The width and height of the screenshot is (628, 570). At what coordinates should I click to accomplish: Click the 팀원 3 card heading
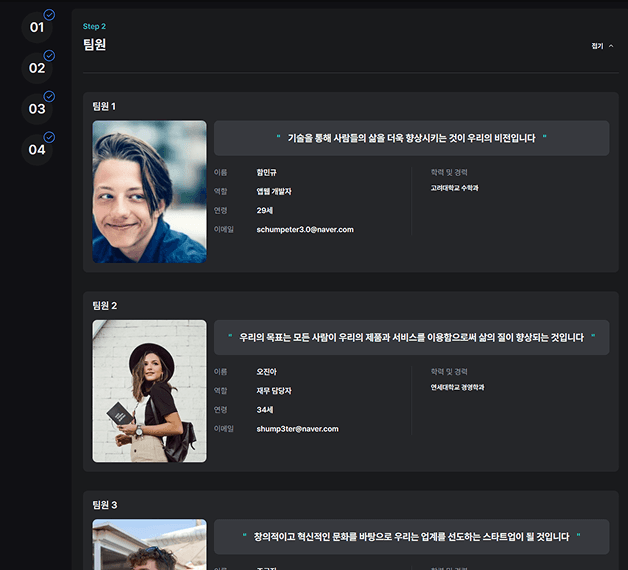(x=105, y=505)
